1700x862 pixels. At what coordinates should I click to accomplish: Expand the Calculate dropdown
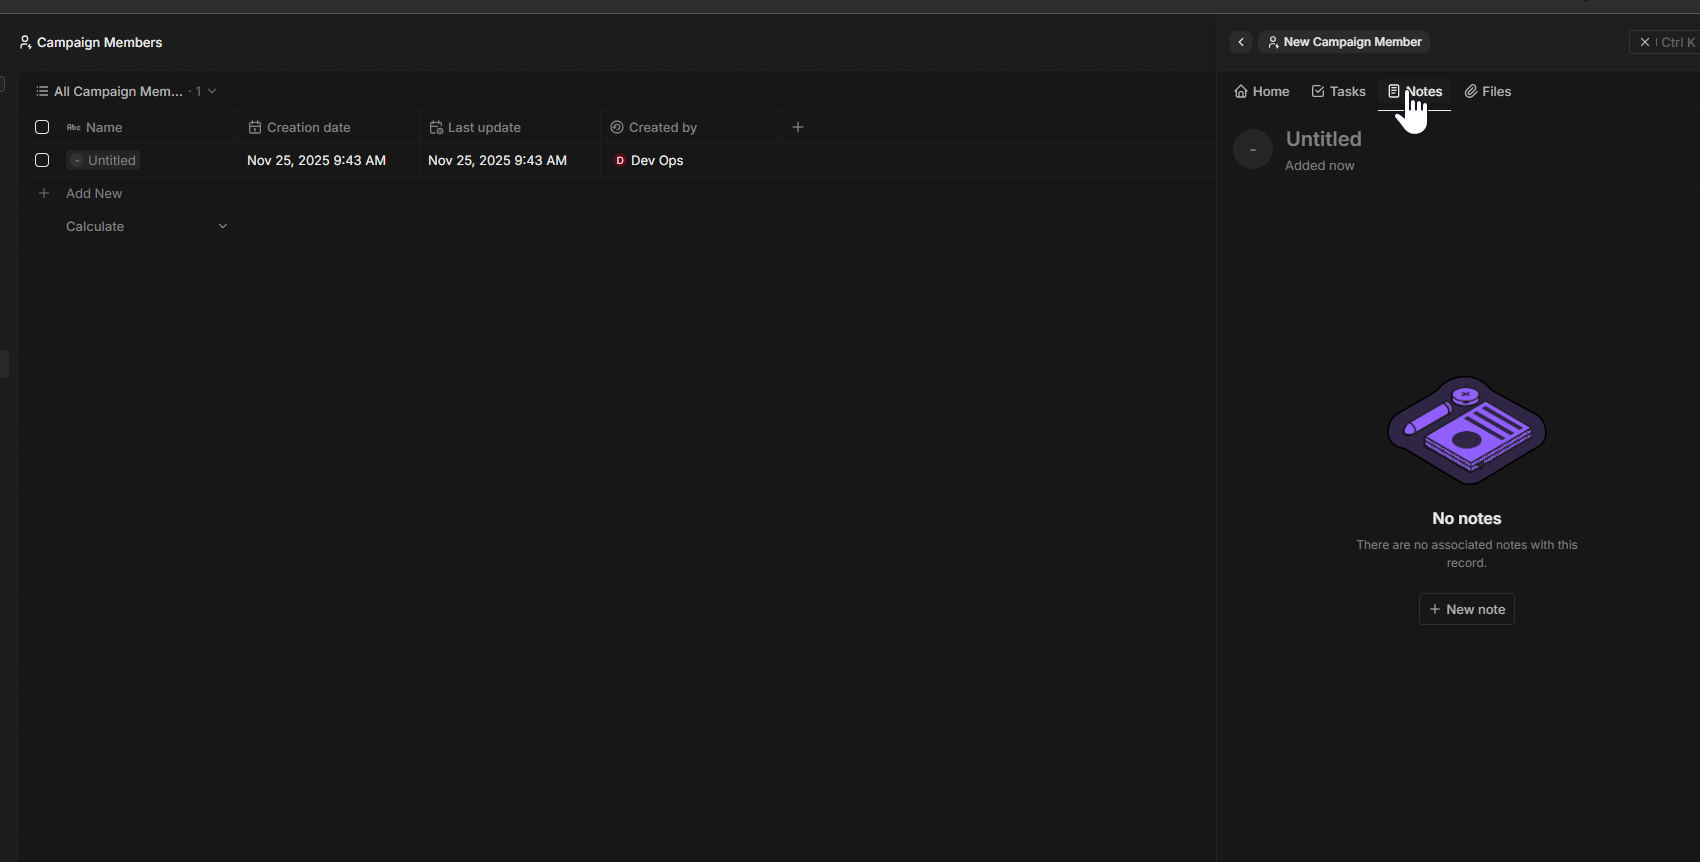147,226
